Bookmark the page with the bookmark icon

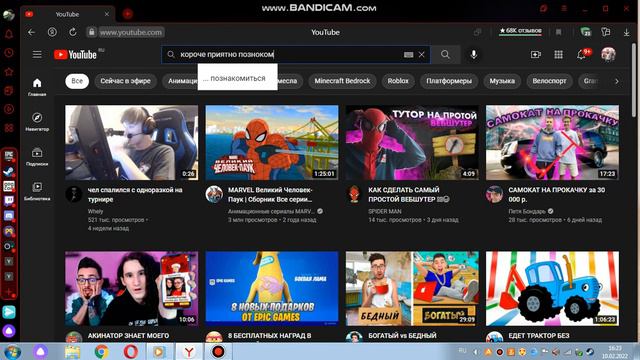pyautogui.click(x=558, y=32)
